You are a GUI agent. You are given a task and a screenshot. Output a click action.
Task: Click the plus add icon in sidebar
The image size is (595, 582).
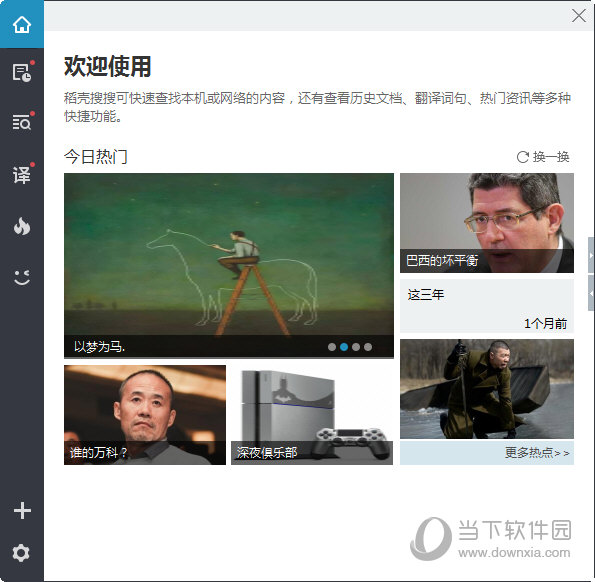pyautogui.click(x=22, y=510)
